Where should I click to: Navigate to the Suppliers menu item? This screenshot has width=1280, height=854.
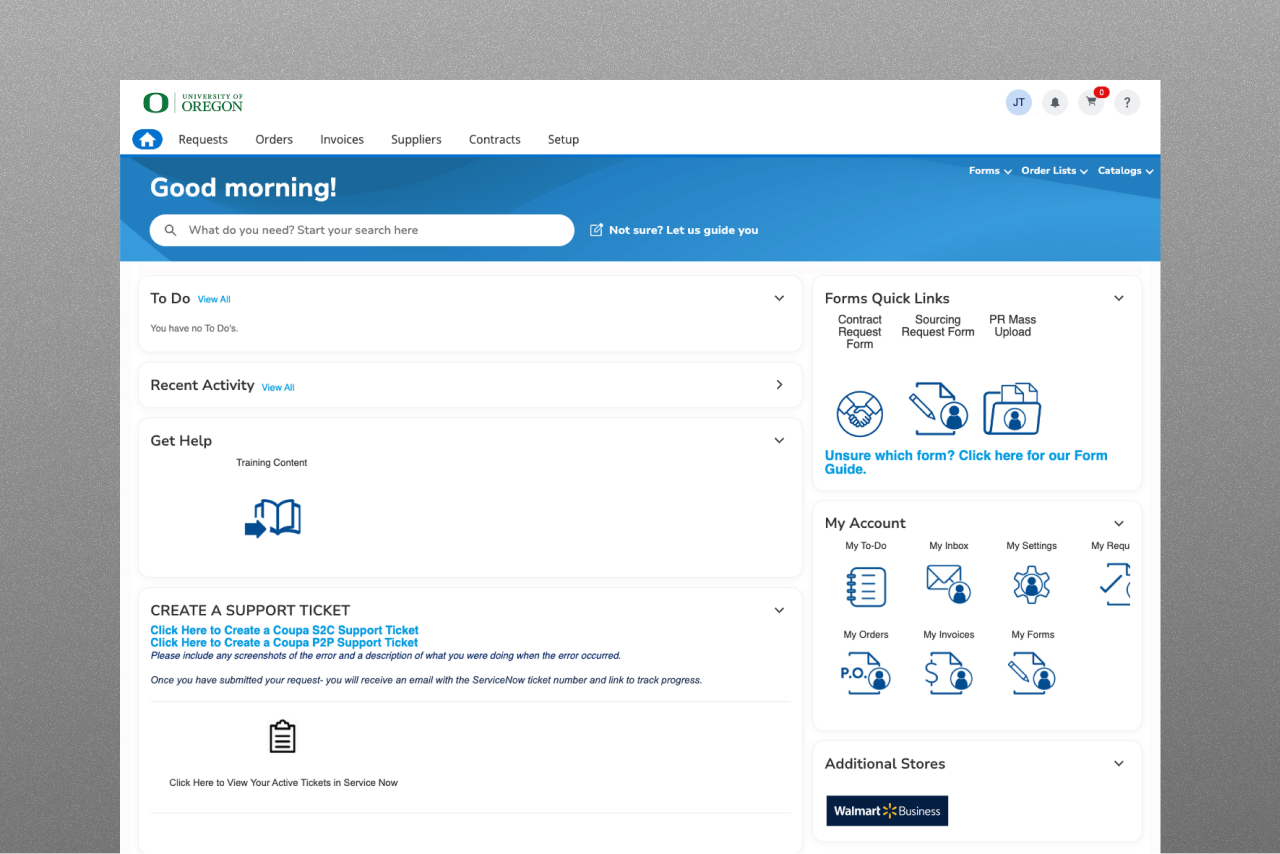pyautogui.click(x=416, y=139)
